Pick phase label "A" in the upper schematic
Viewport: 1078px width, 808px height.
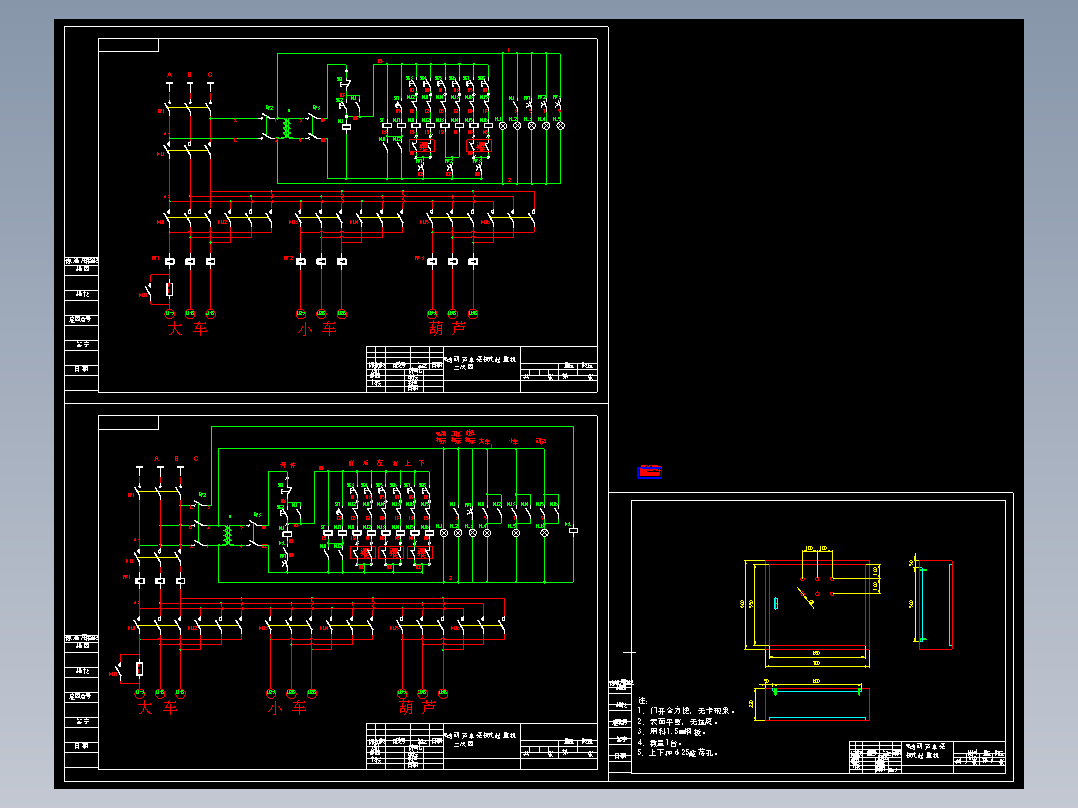(169, 75)
